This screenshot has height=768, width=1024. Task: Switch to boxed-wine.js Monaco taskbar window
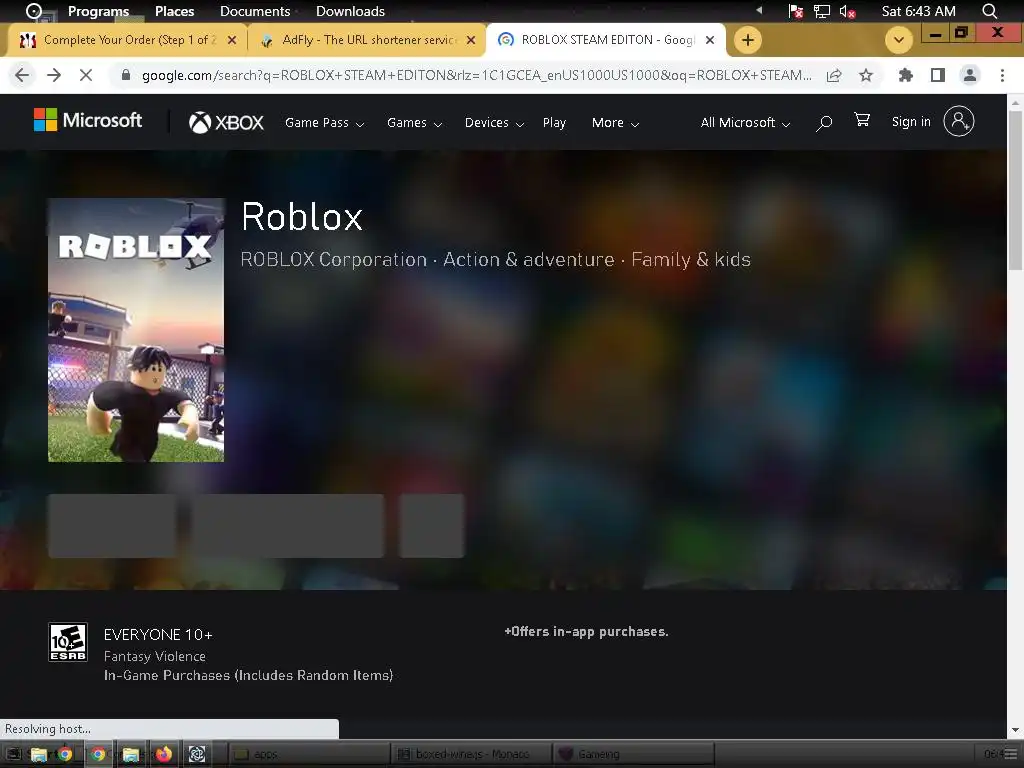click(x=472, y=754)
